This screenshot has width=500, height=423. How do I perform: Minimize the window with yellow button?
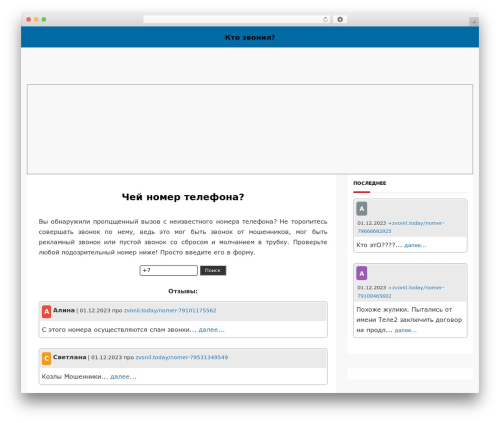coord(36,19)
